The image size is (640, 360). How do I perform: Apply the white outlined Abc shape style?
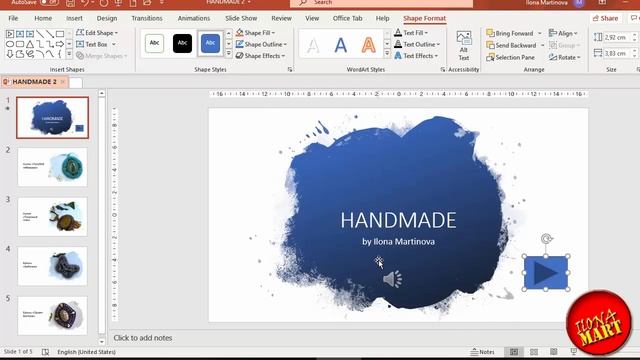[x=154, y=43]
